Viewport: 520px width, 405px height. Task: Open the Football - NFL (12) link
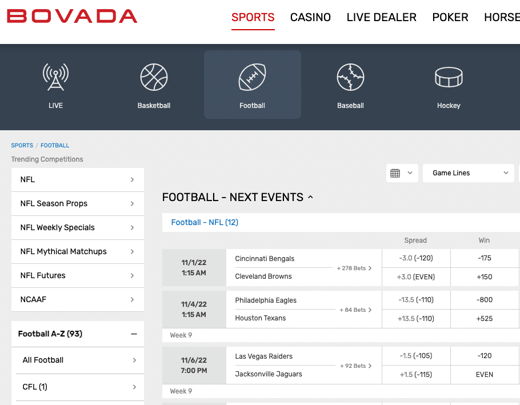(205, 222)
